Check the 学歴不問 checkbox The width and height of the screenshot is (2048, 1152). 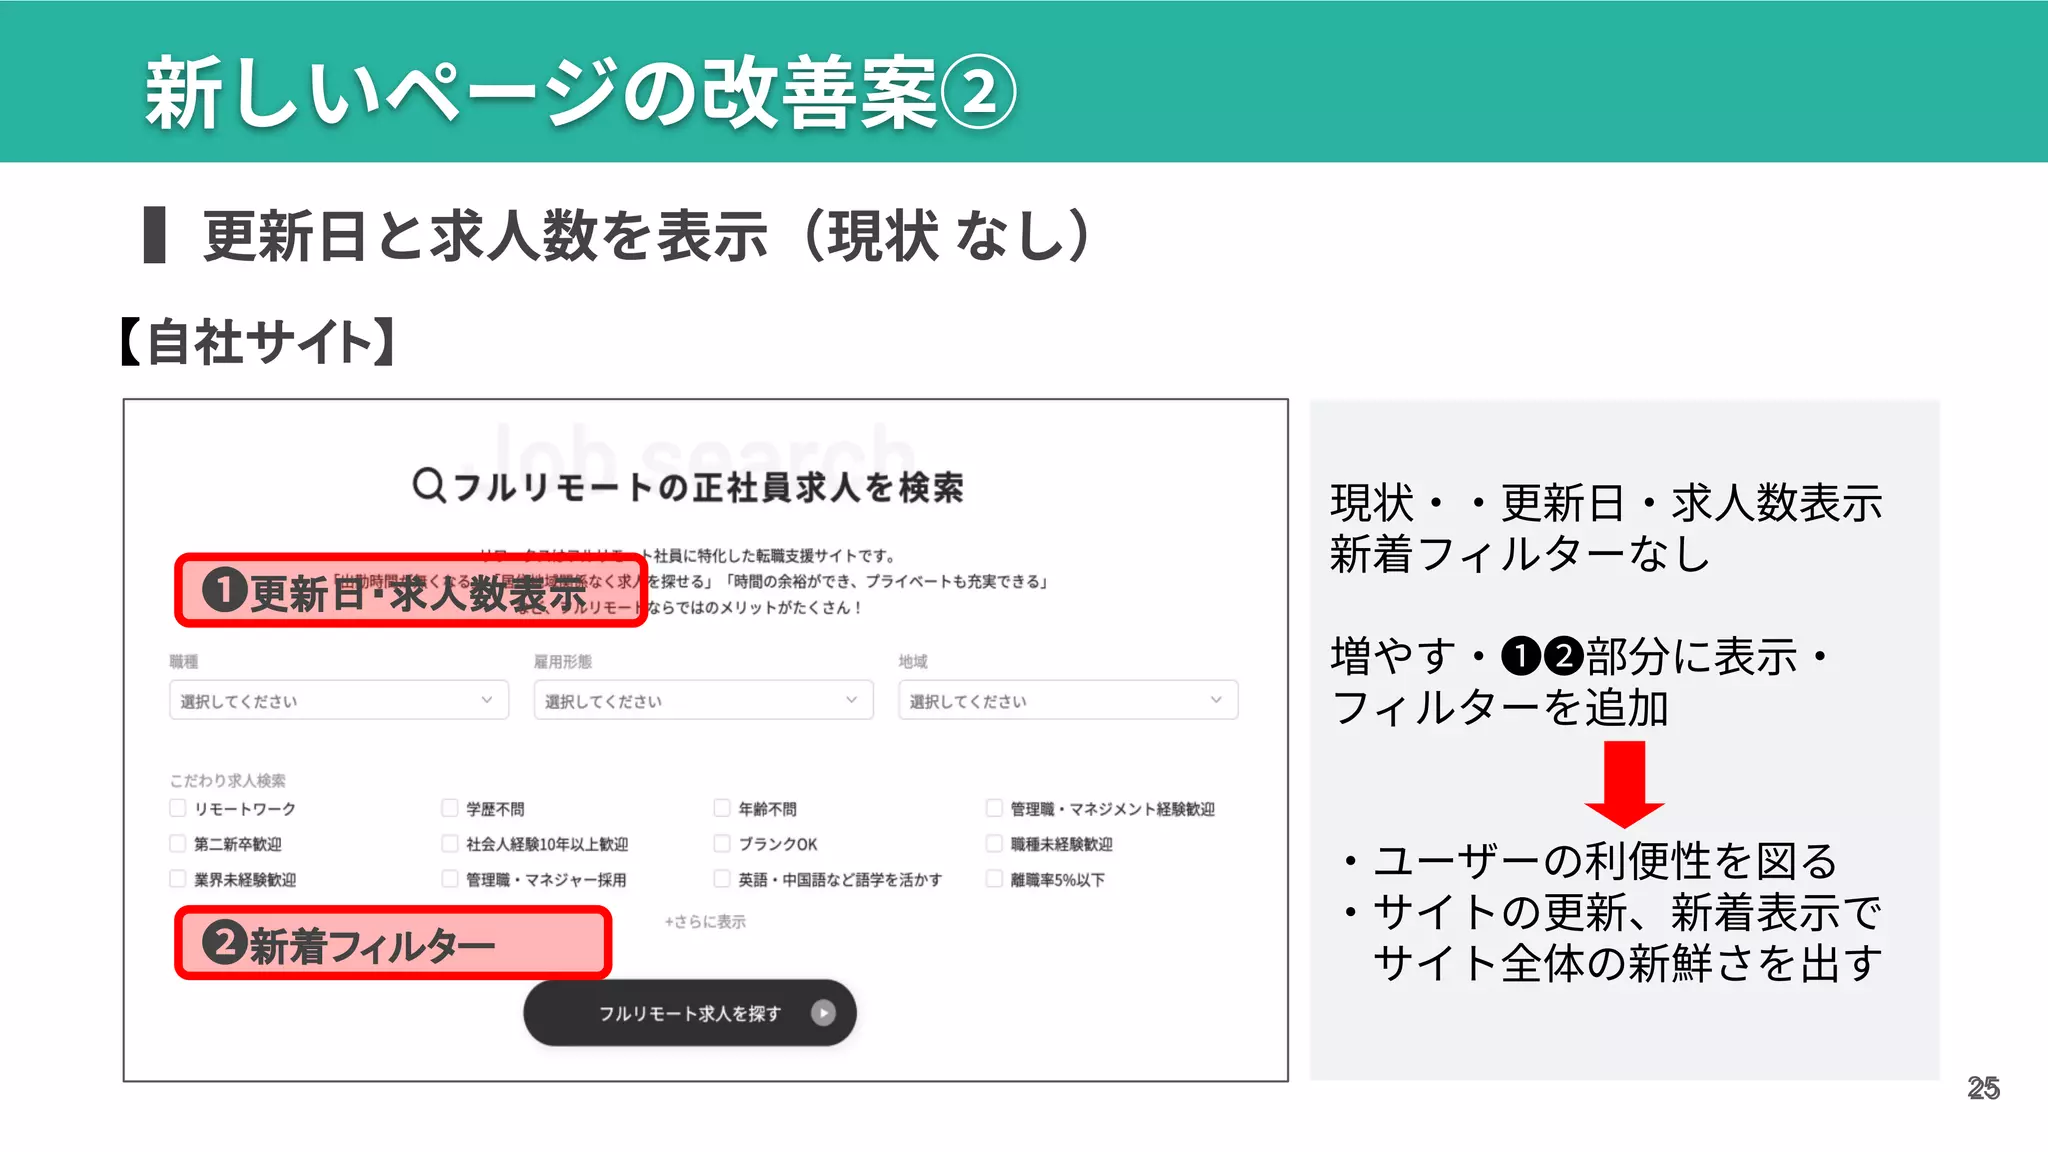pos(450,807)
